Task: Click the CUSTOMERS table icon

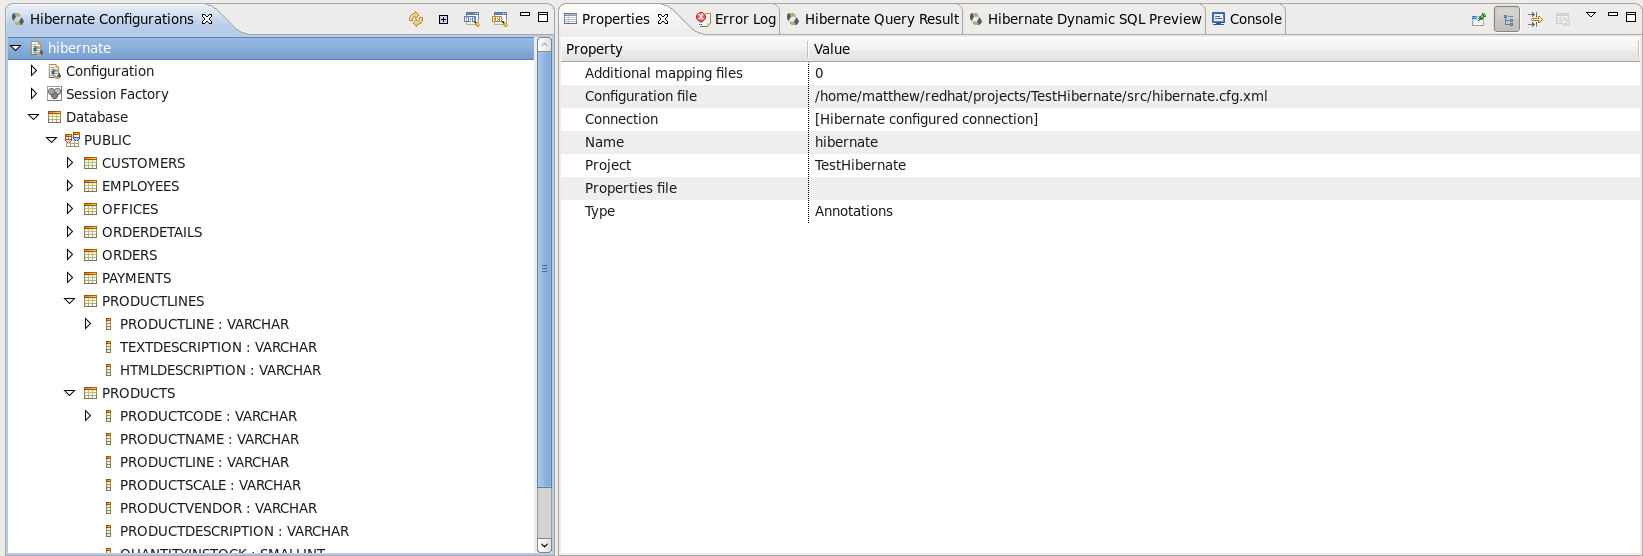Action: 91,163
